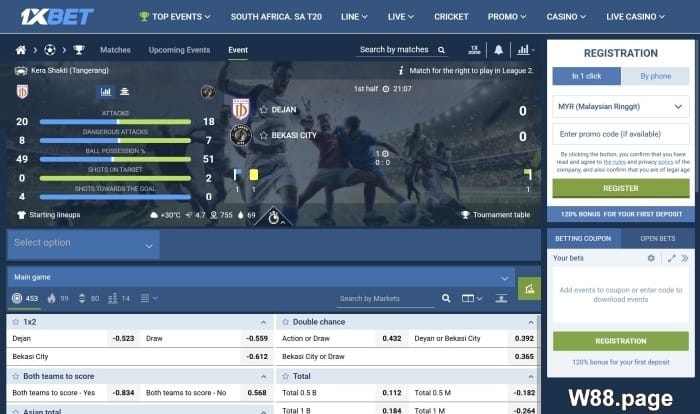700x414 pixels.
Task: Open the CASINO menu
Action: (x=566, y=17)
